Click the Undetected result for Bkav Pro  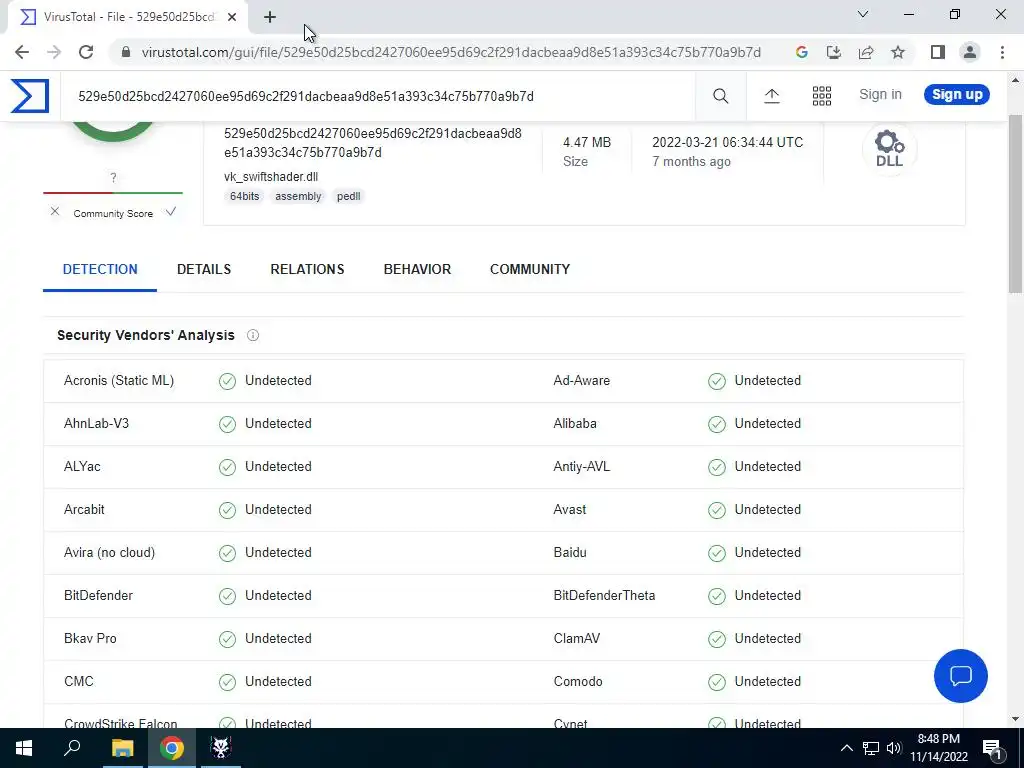point(278,639)
